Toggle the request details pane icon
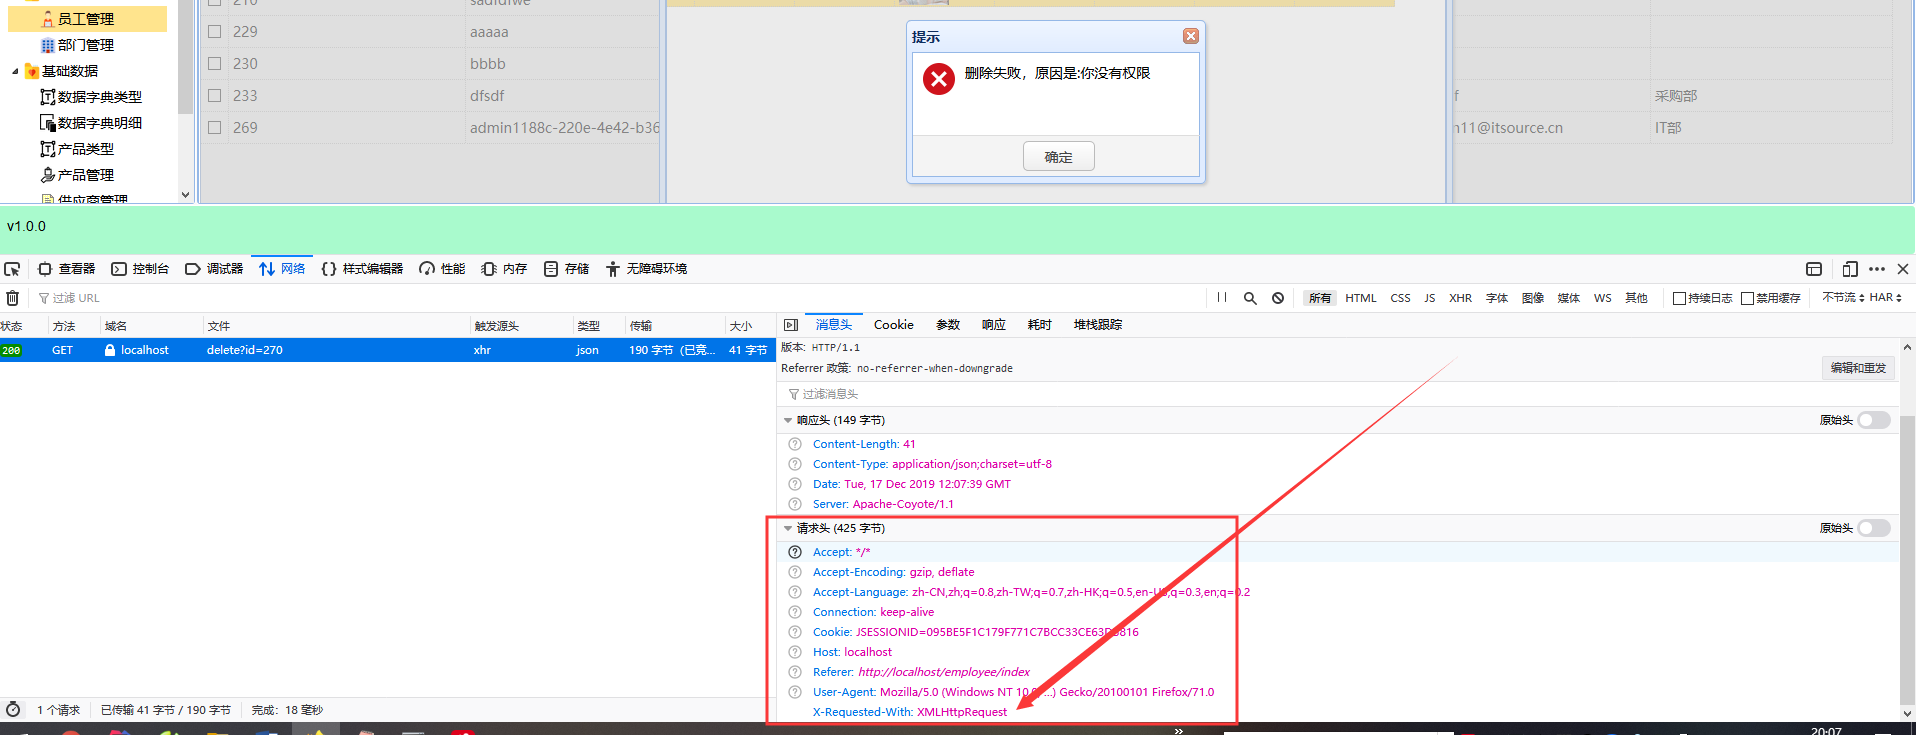Screen dimensions: 1916x735 pos(791,325)
